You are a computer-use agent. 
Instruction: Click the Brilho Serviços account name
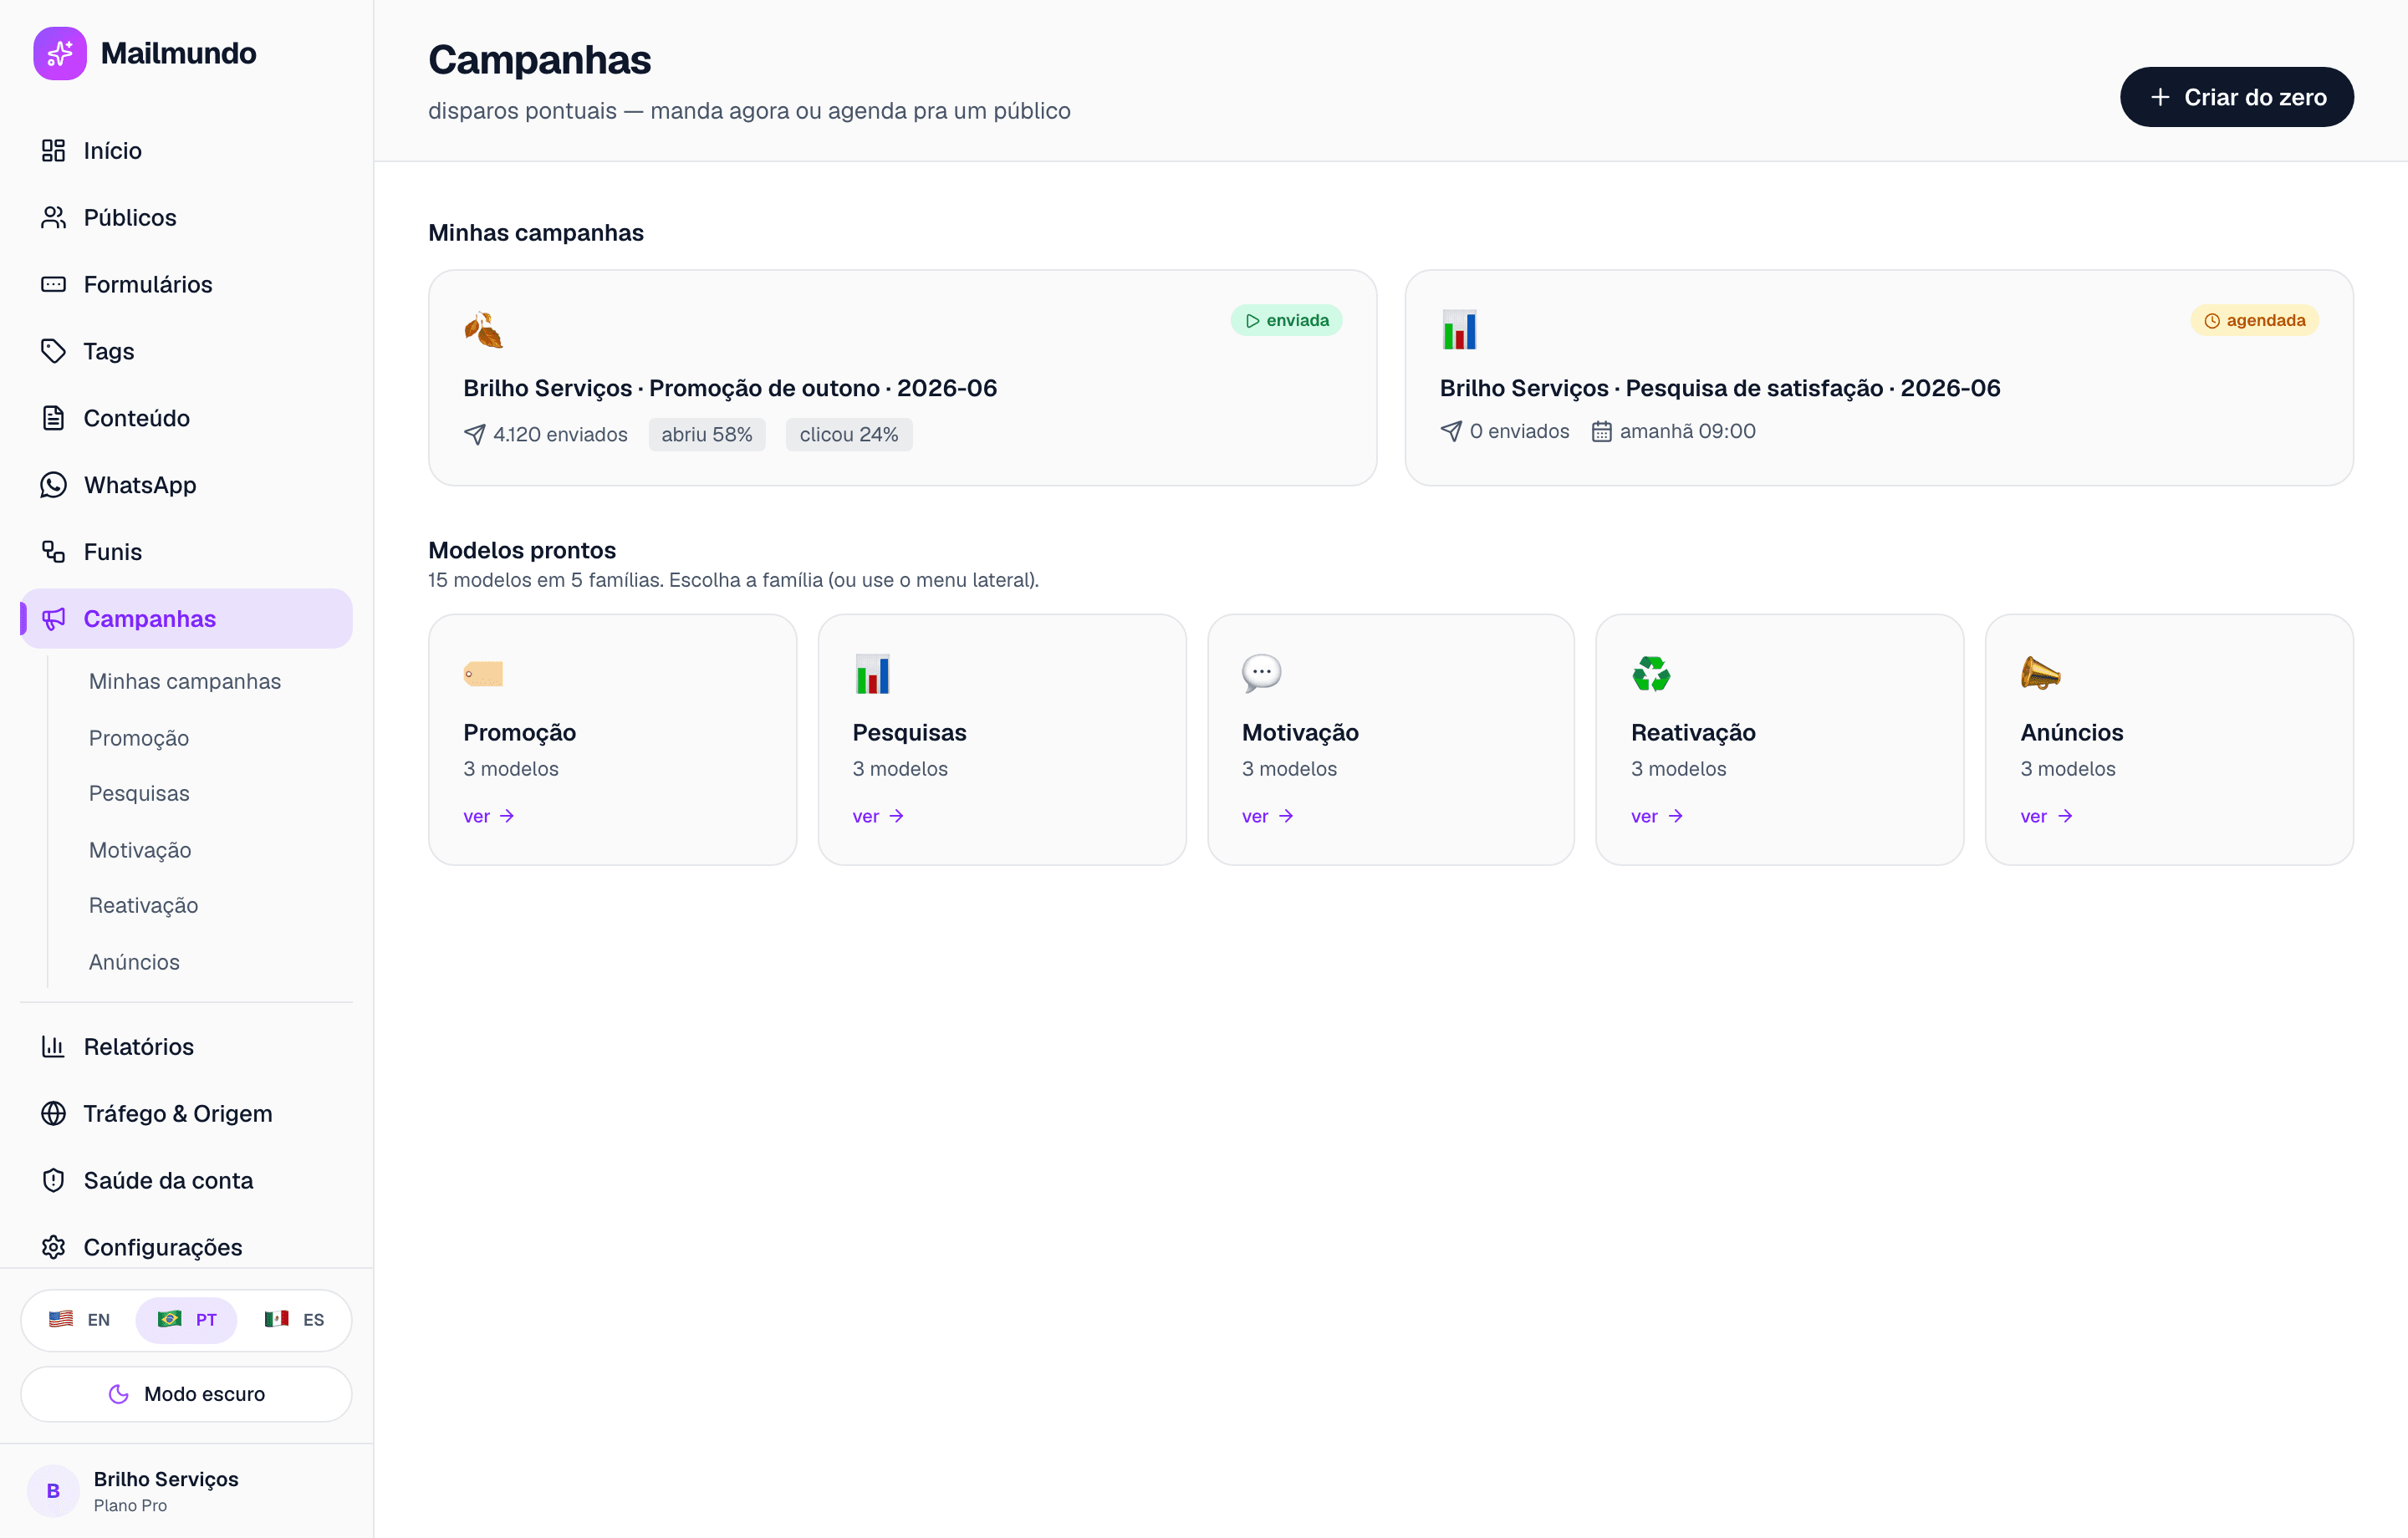tap(166, 1480)
